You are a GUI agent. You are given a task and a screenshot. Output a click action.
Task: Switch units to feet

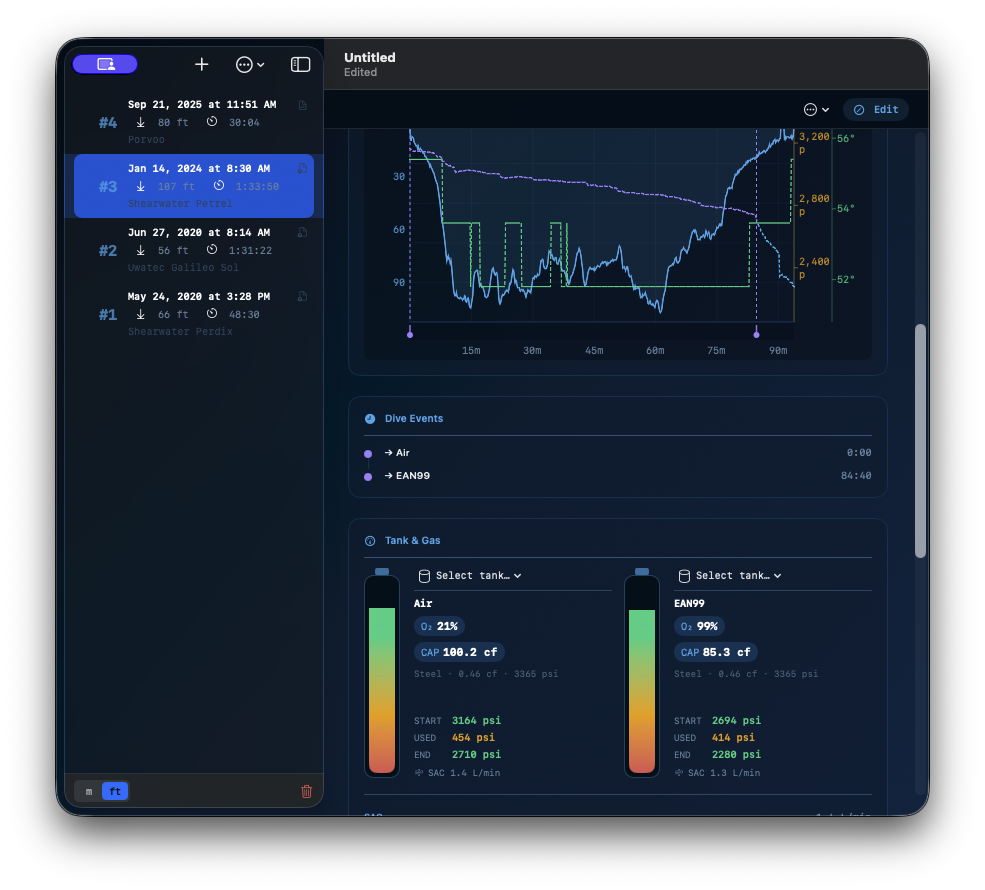click(115, 792)
